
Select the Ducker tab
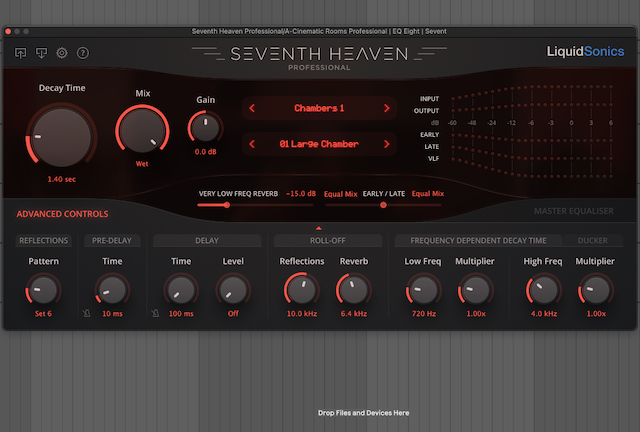click(x=593, y=240)
